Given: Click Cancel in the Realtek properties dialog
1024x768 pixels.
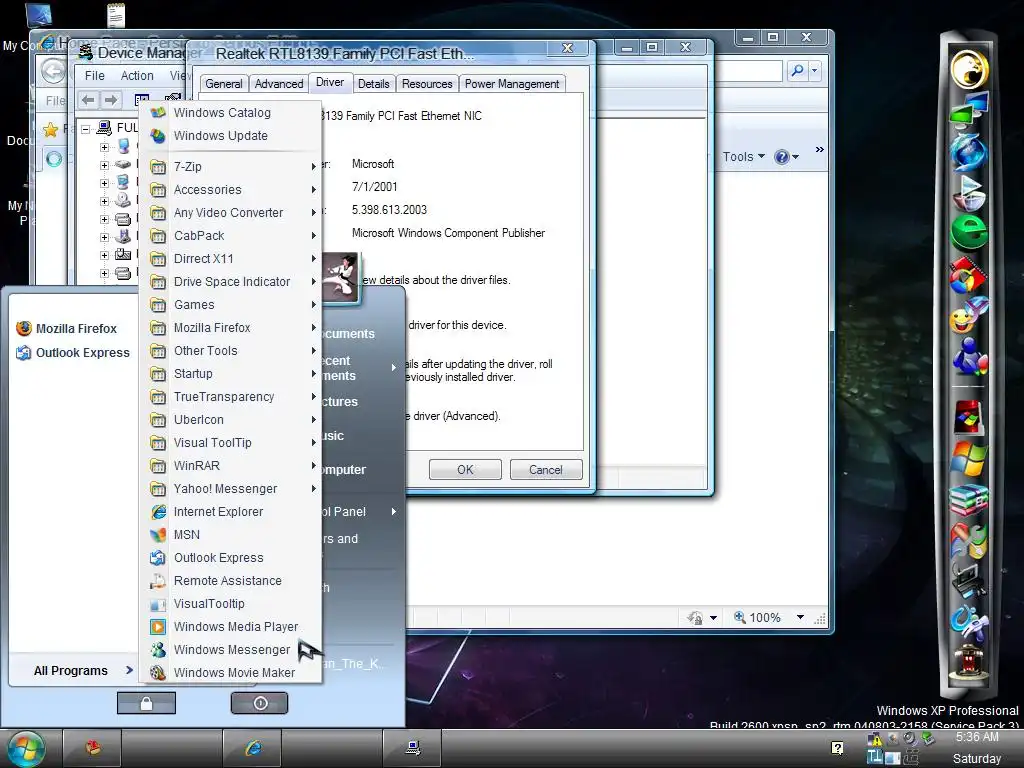Looking at the screenshot, I should (x=545, y=470).
